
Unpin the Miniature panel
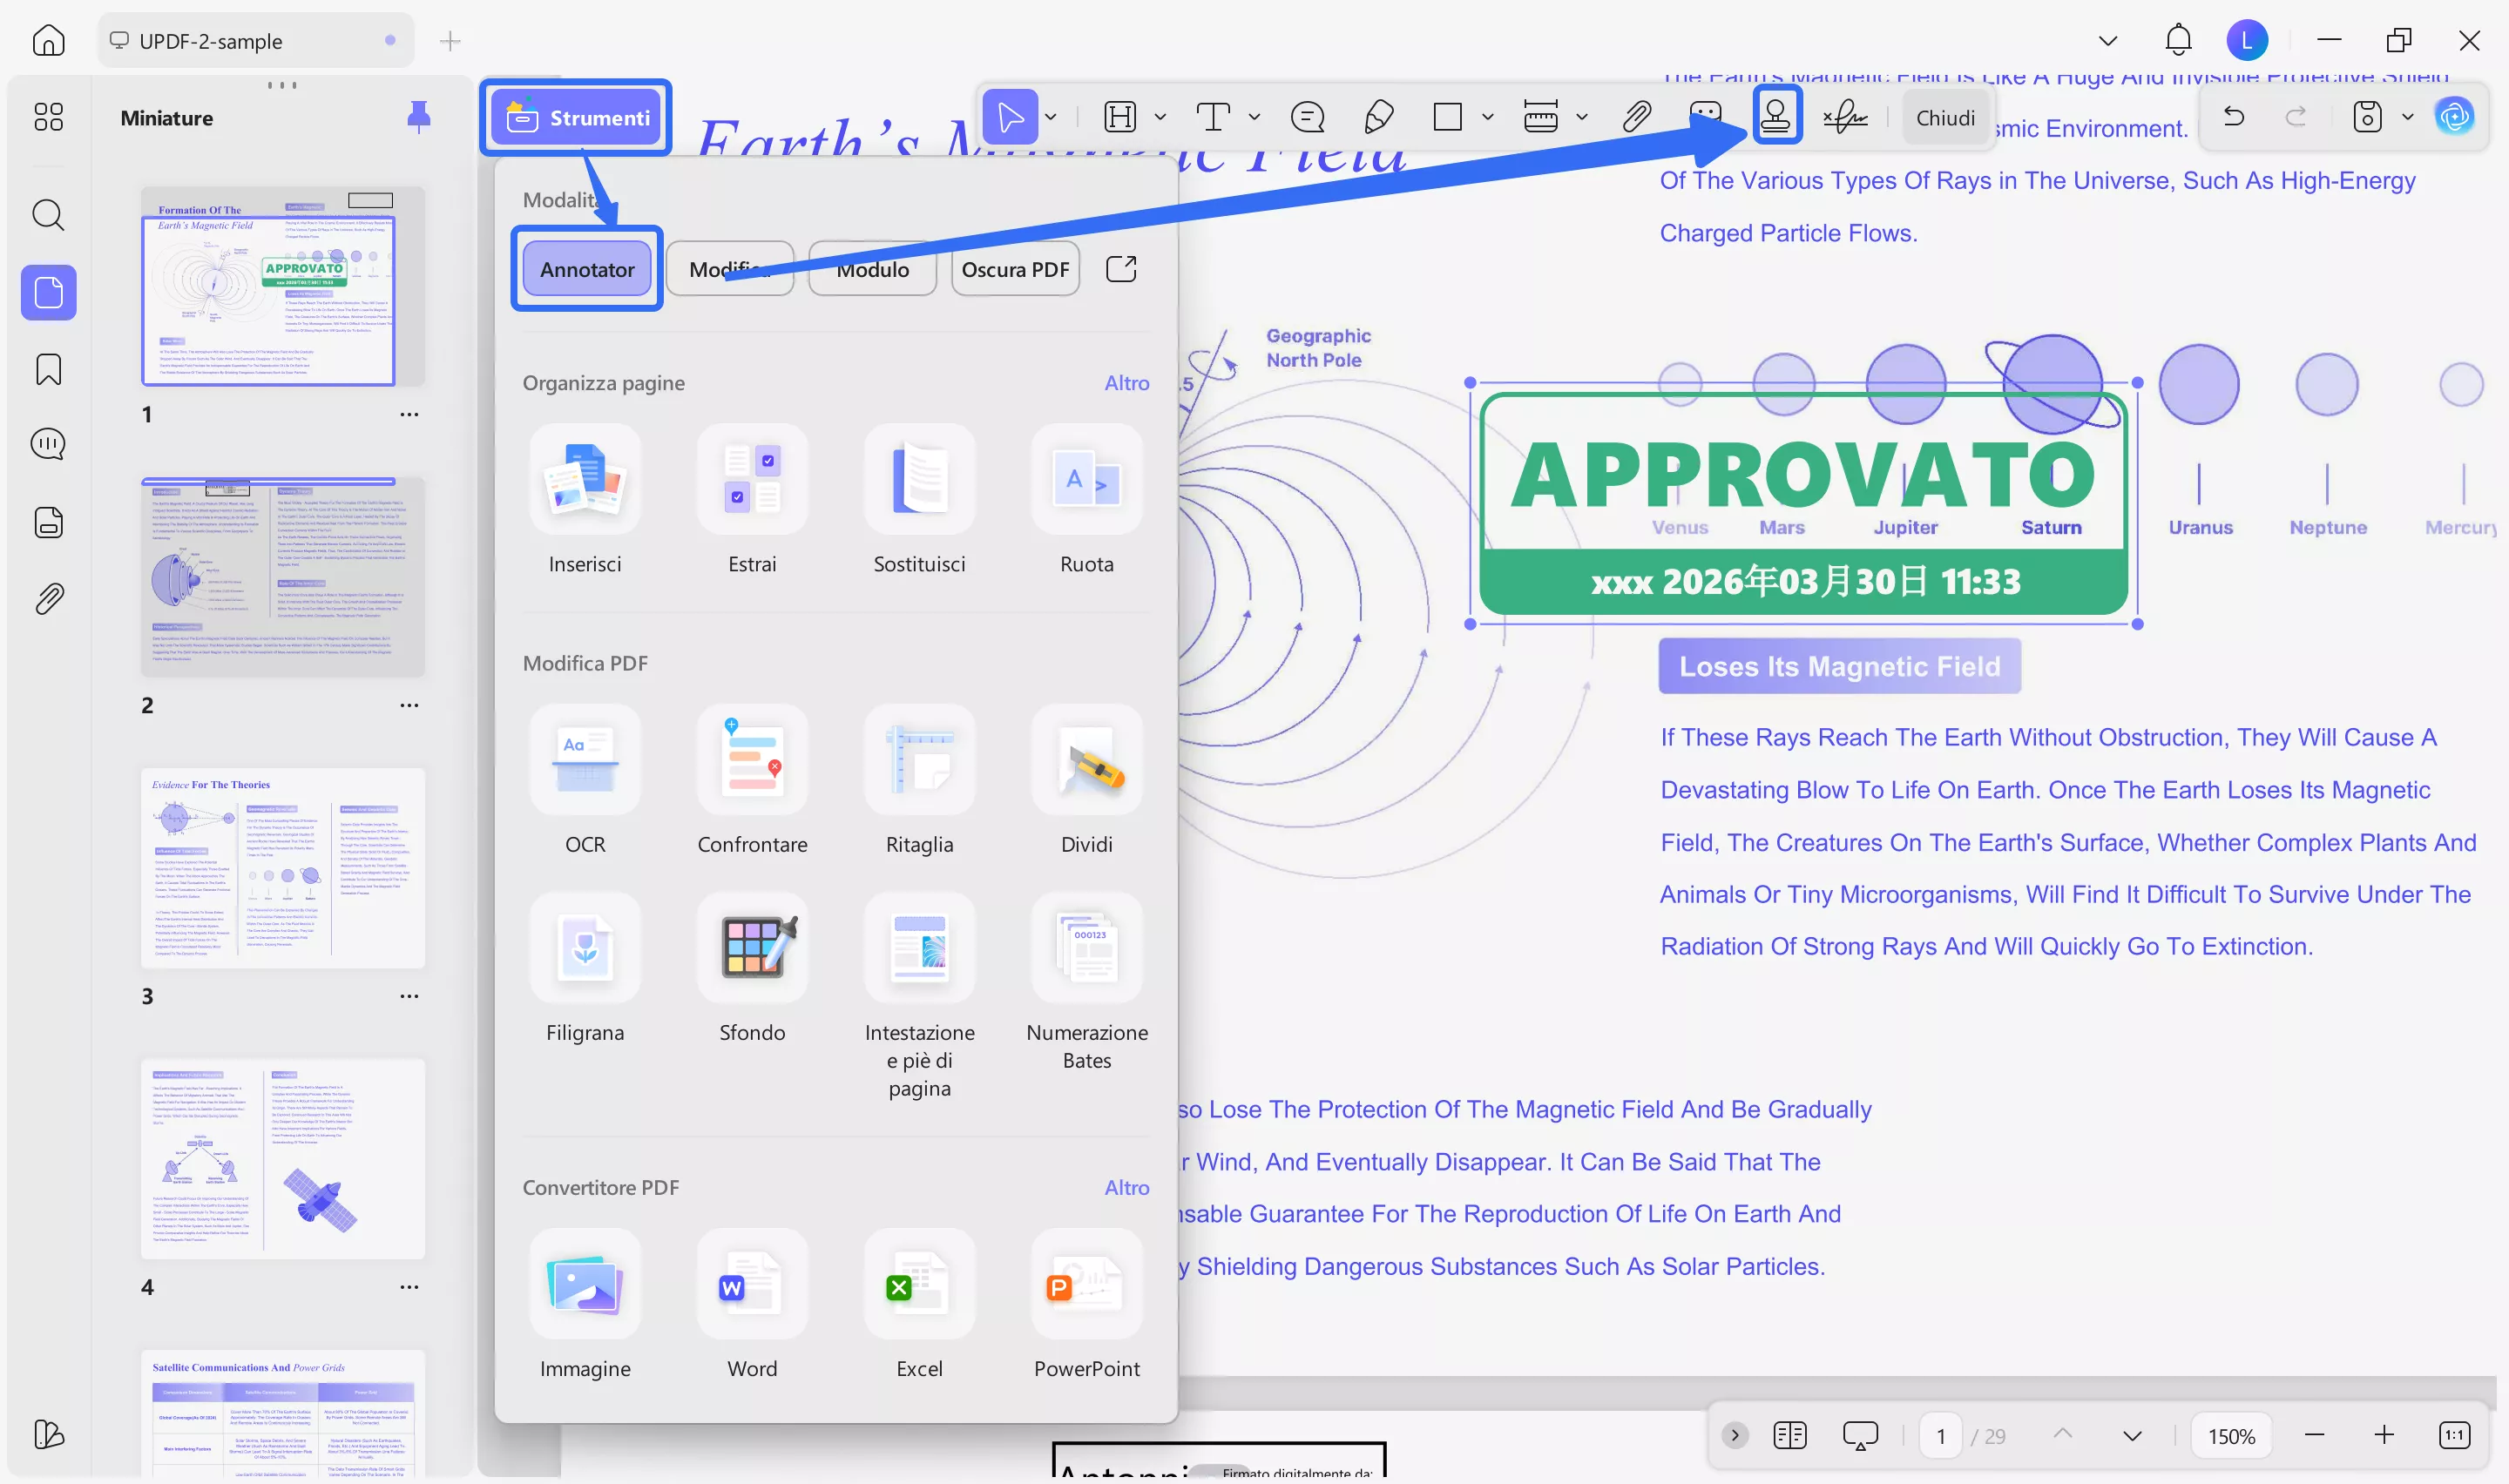[418, 117]
